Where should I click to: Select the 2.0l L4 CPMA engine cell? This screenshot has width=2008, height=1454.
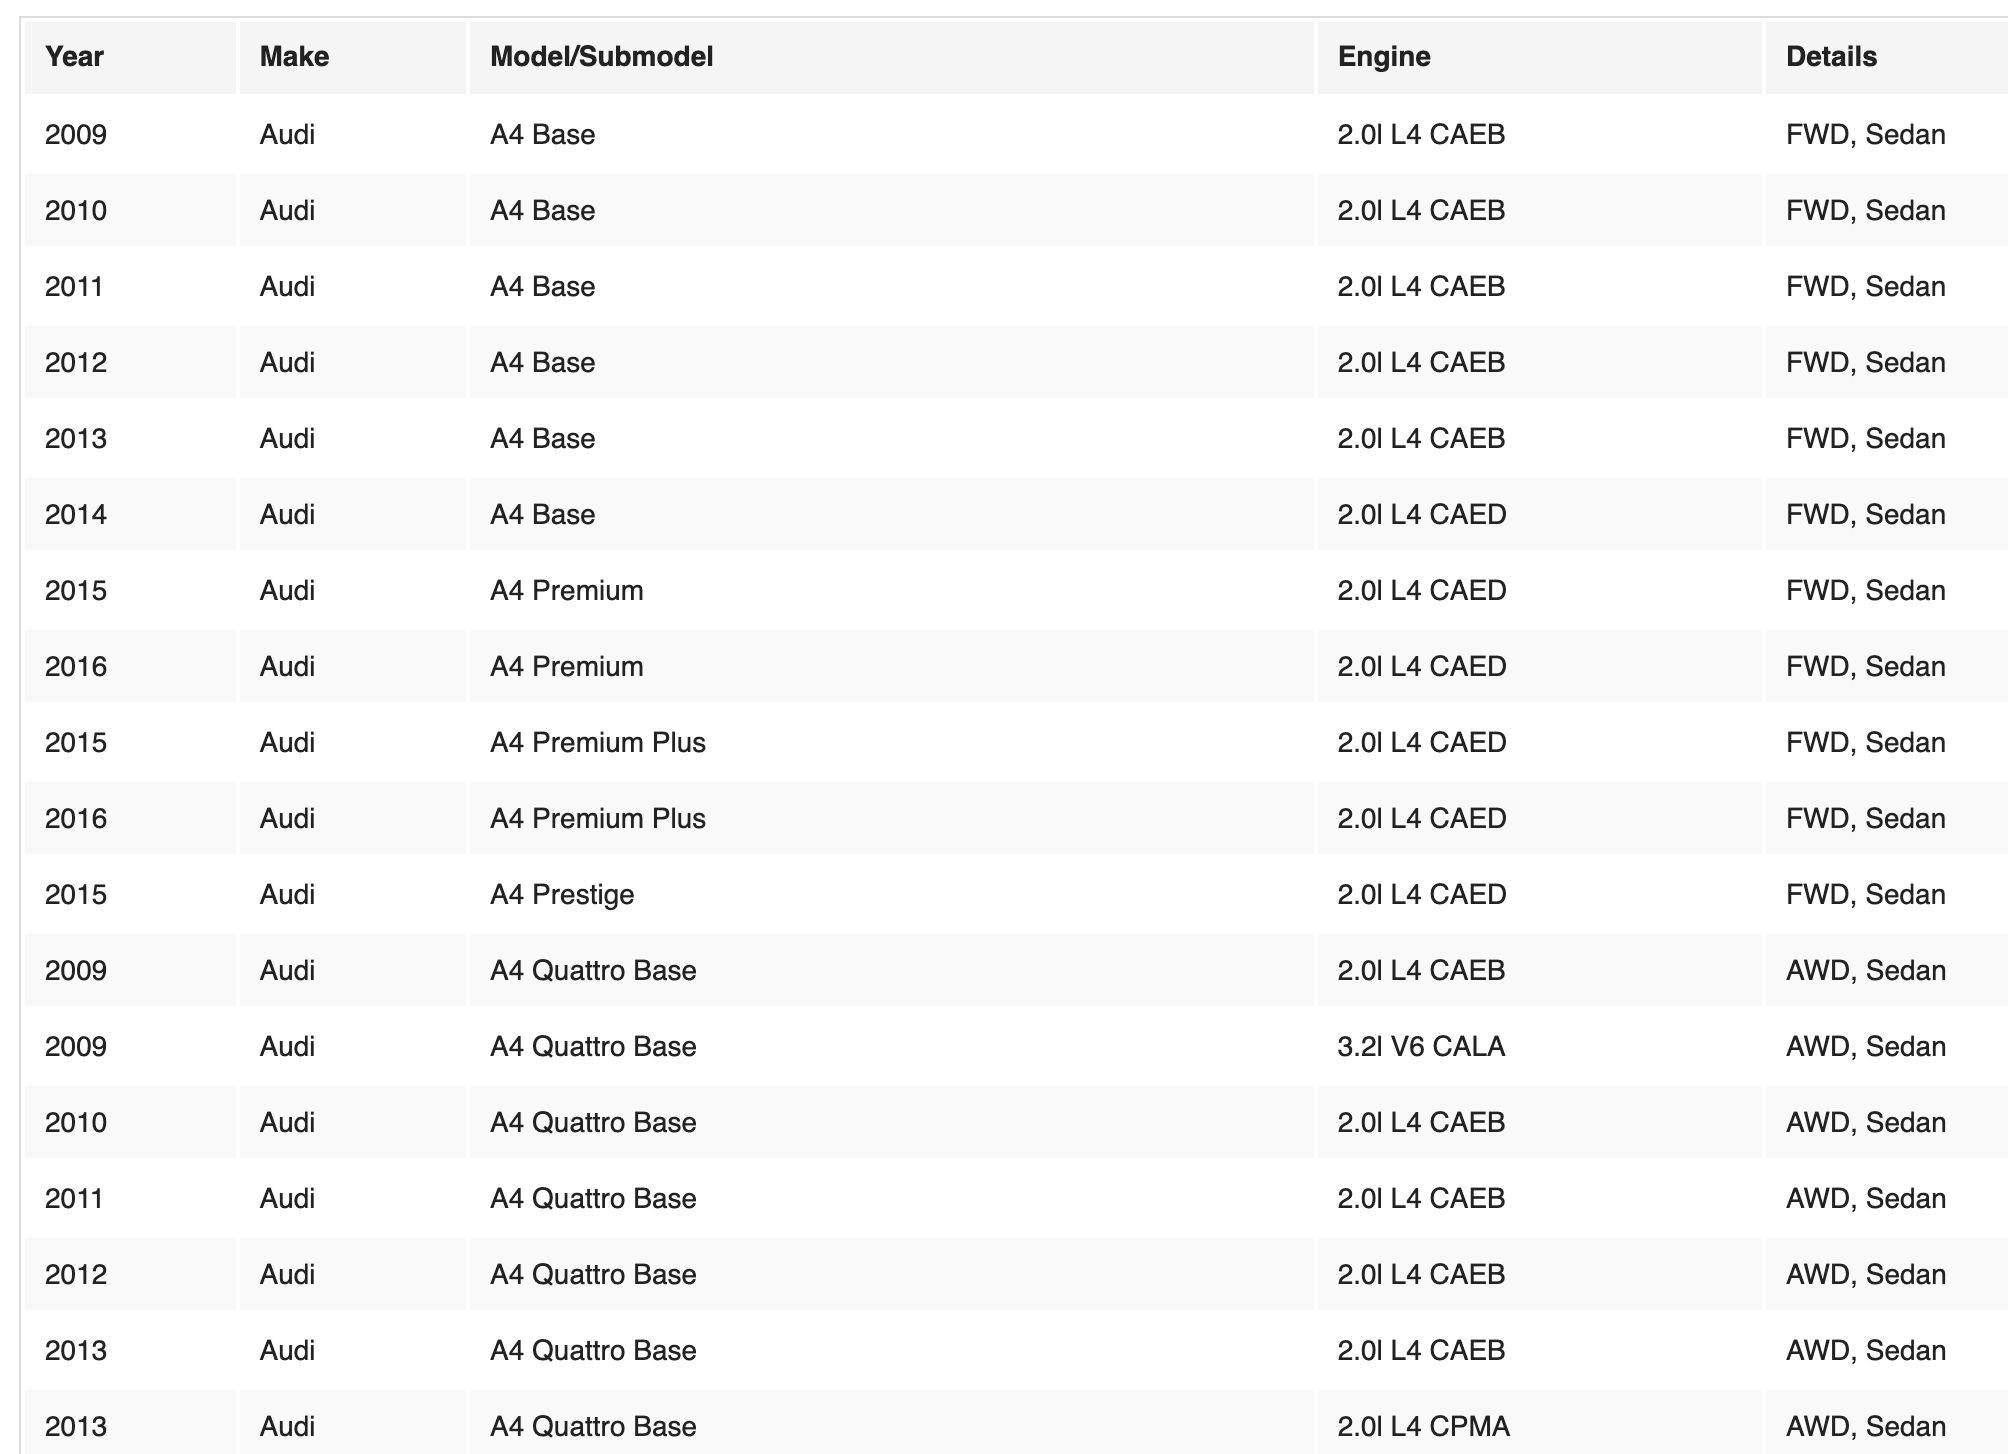click(x=1423, y=1427)
